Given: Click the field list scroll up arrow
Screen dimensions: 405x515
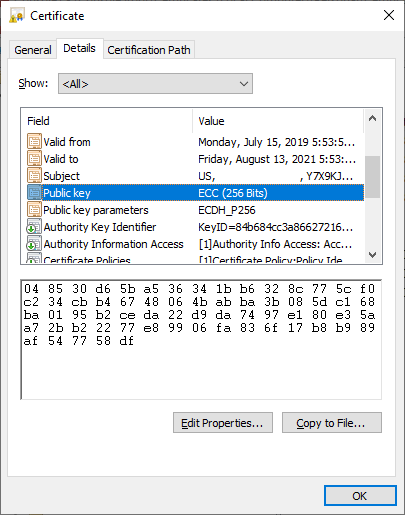Looking at the screenshot, I should pos(373,118).
